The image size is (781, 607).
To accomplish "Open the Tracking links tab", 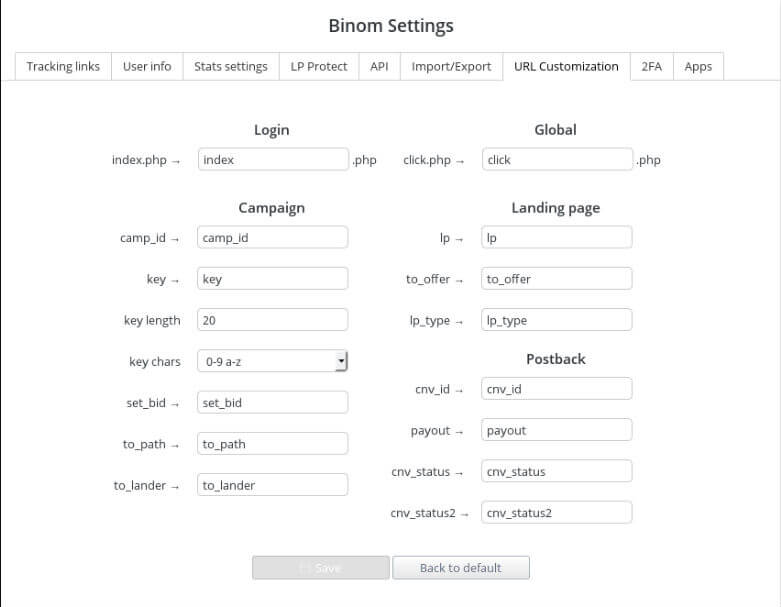I will [x=63, y=66].
